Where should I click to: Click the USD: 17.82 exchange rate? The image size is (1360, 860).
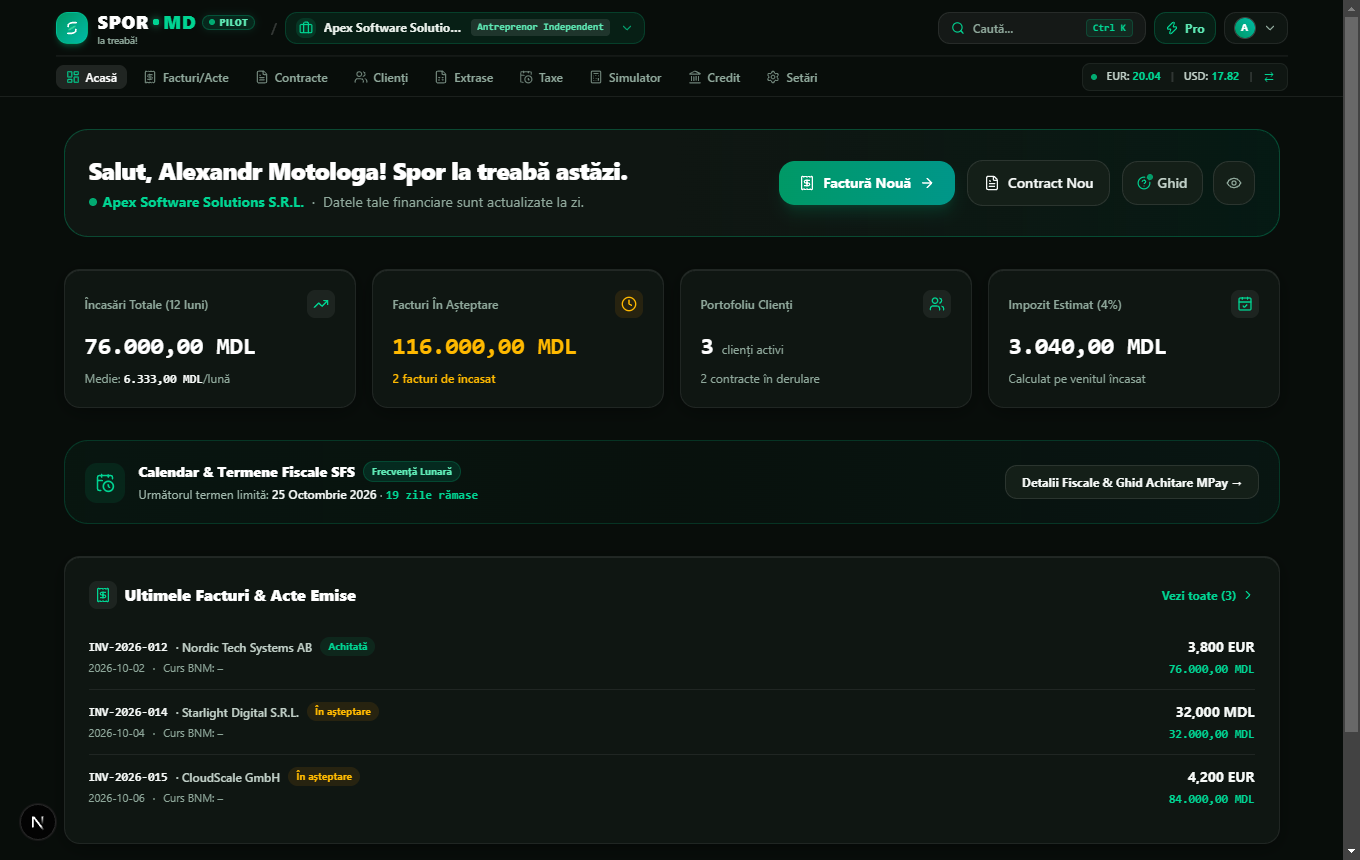click(x=1211, y=77)
